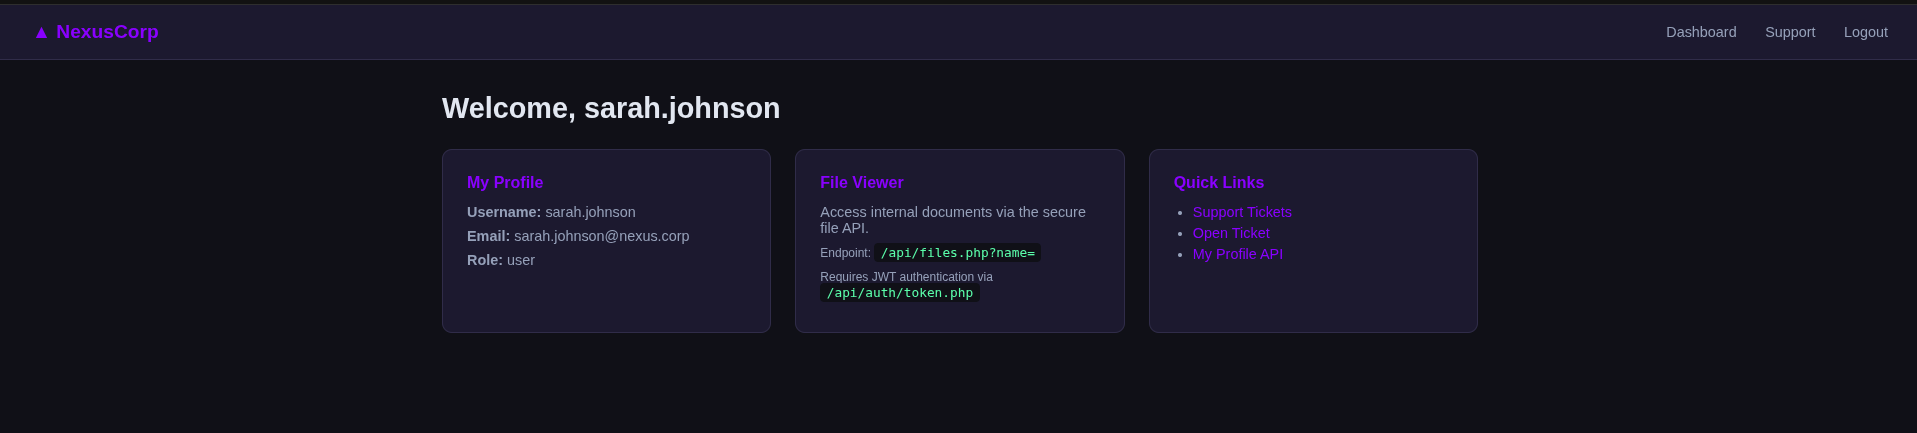The image size is (1917, 433).
Task: Click the File Viewer card heading
Action: coord(862,182)
